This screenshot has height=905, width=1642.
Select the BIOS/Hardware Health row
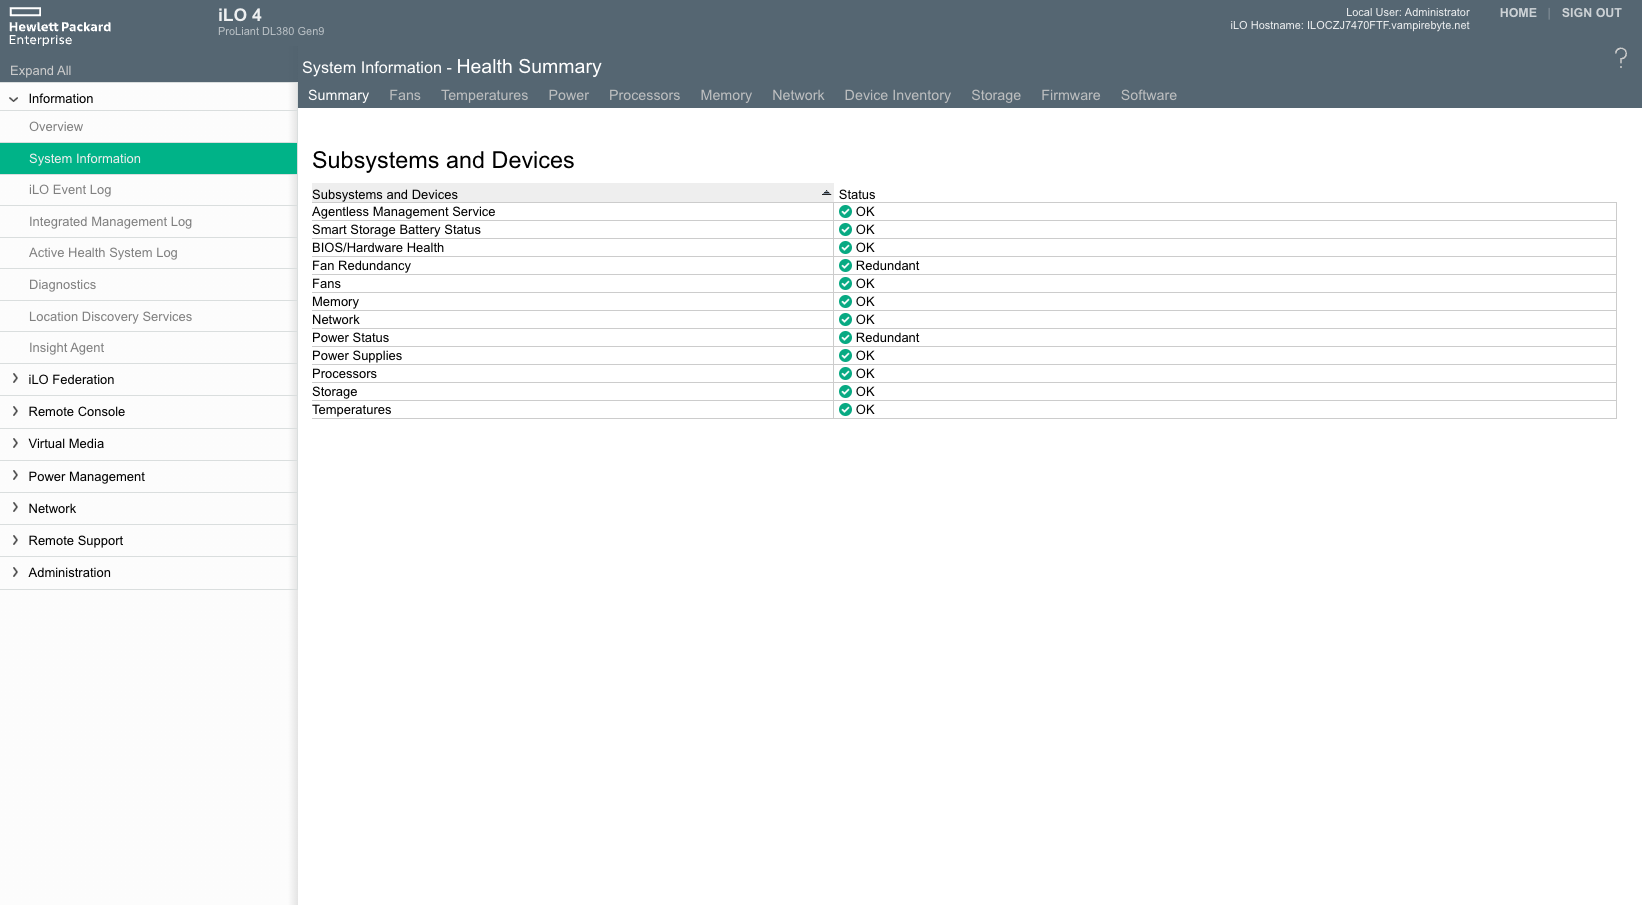click(964, 248)
